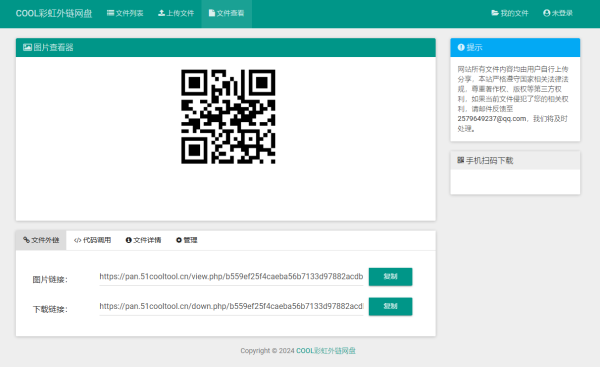
Task: Open the COOL彩虹外链网盘 footer link
Action: [x=326, y=351]
